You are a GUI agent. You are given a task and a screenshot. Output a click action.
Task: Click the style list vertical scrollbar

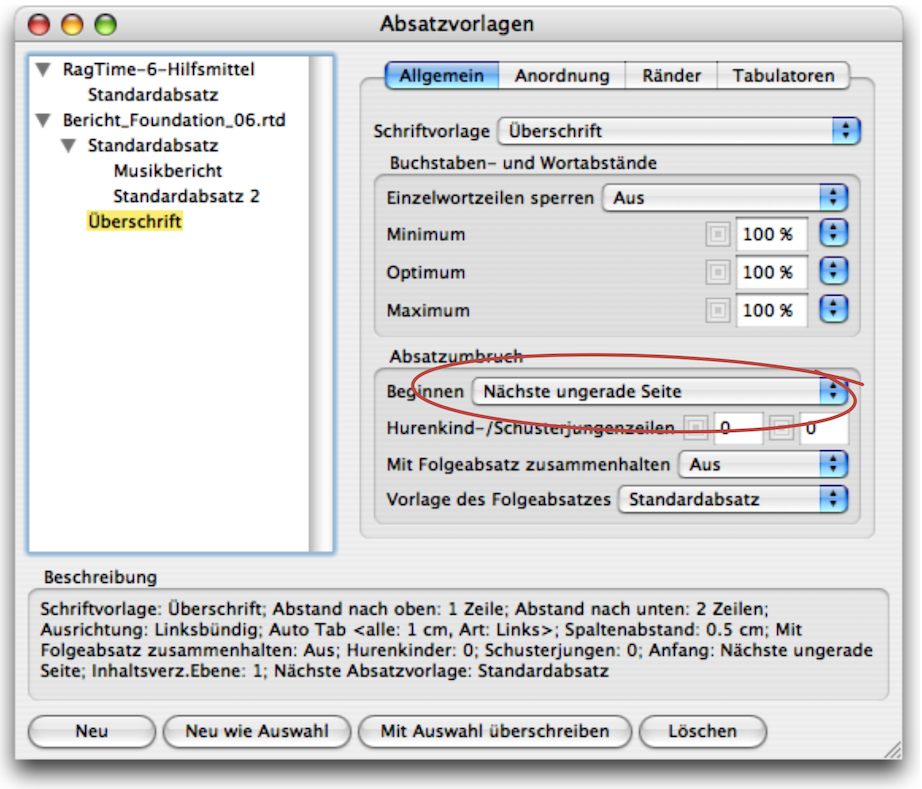coord(321,300)
